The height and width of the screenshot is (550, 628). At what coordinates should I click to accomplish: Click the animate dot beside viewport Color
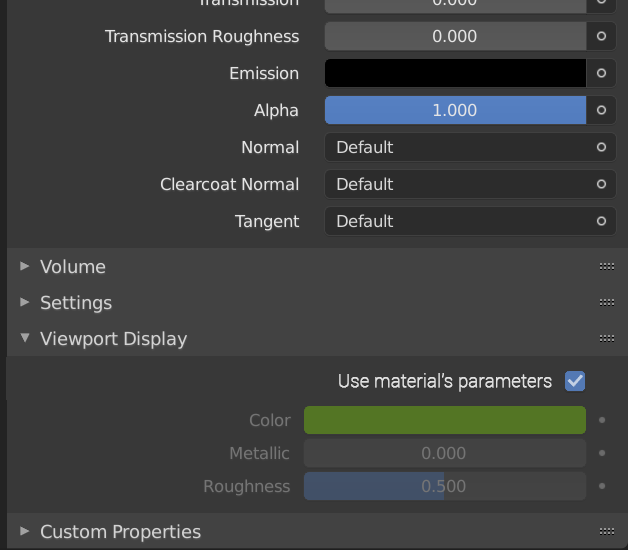coord(602,420)
